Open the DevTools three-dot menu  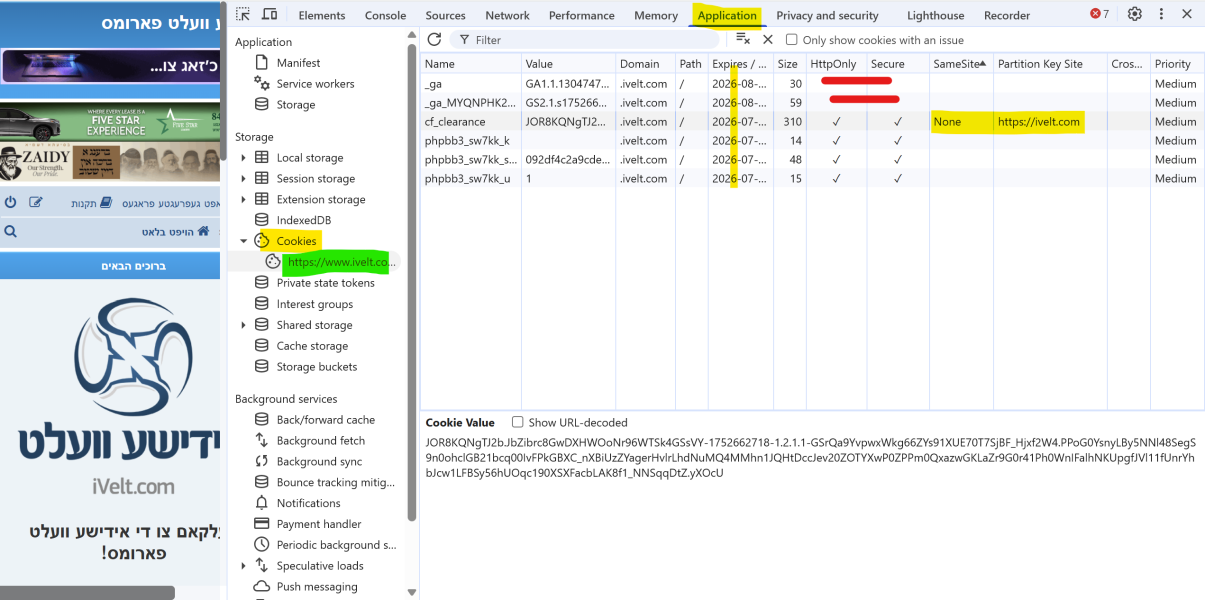click(x=1159, y=14)
